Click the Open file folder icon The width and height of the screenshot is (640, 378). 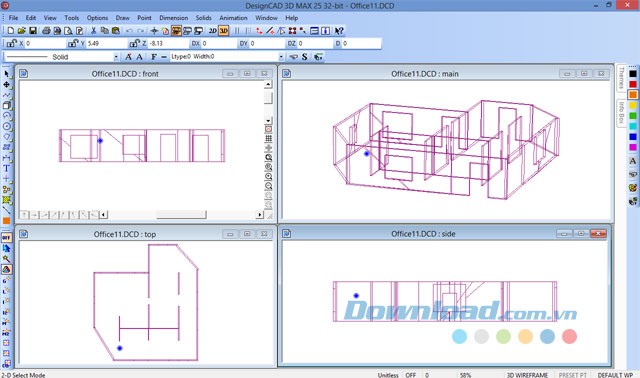[22, 31]
